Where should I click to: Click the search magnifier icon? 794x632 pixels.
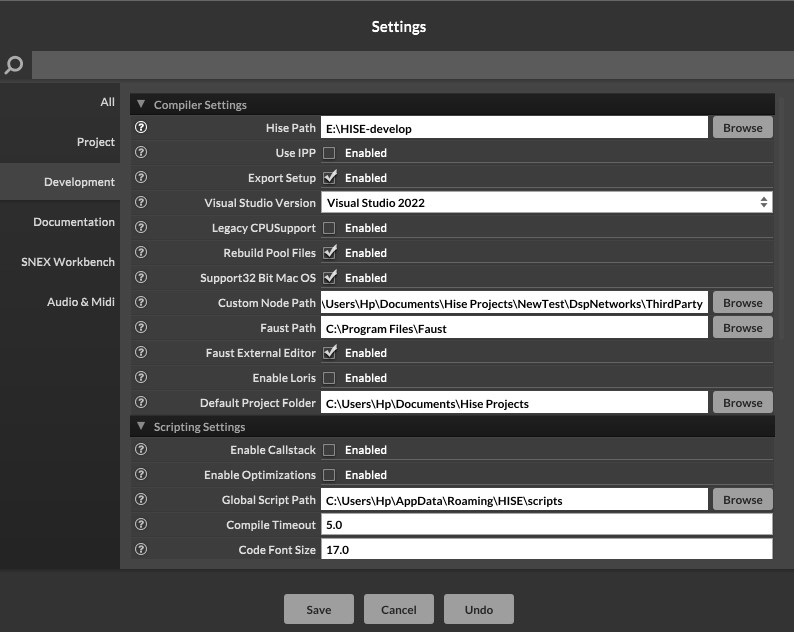14,66
